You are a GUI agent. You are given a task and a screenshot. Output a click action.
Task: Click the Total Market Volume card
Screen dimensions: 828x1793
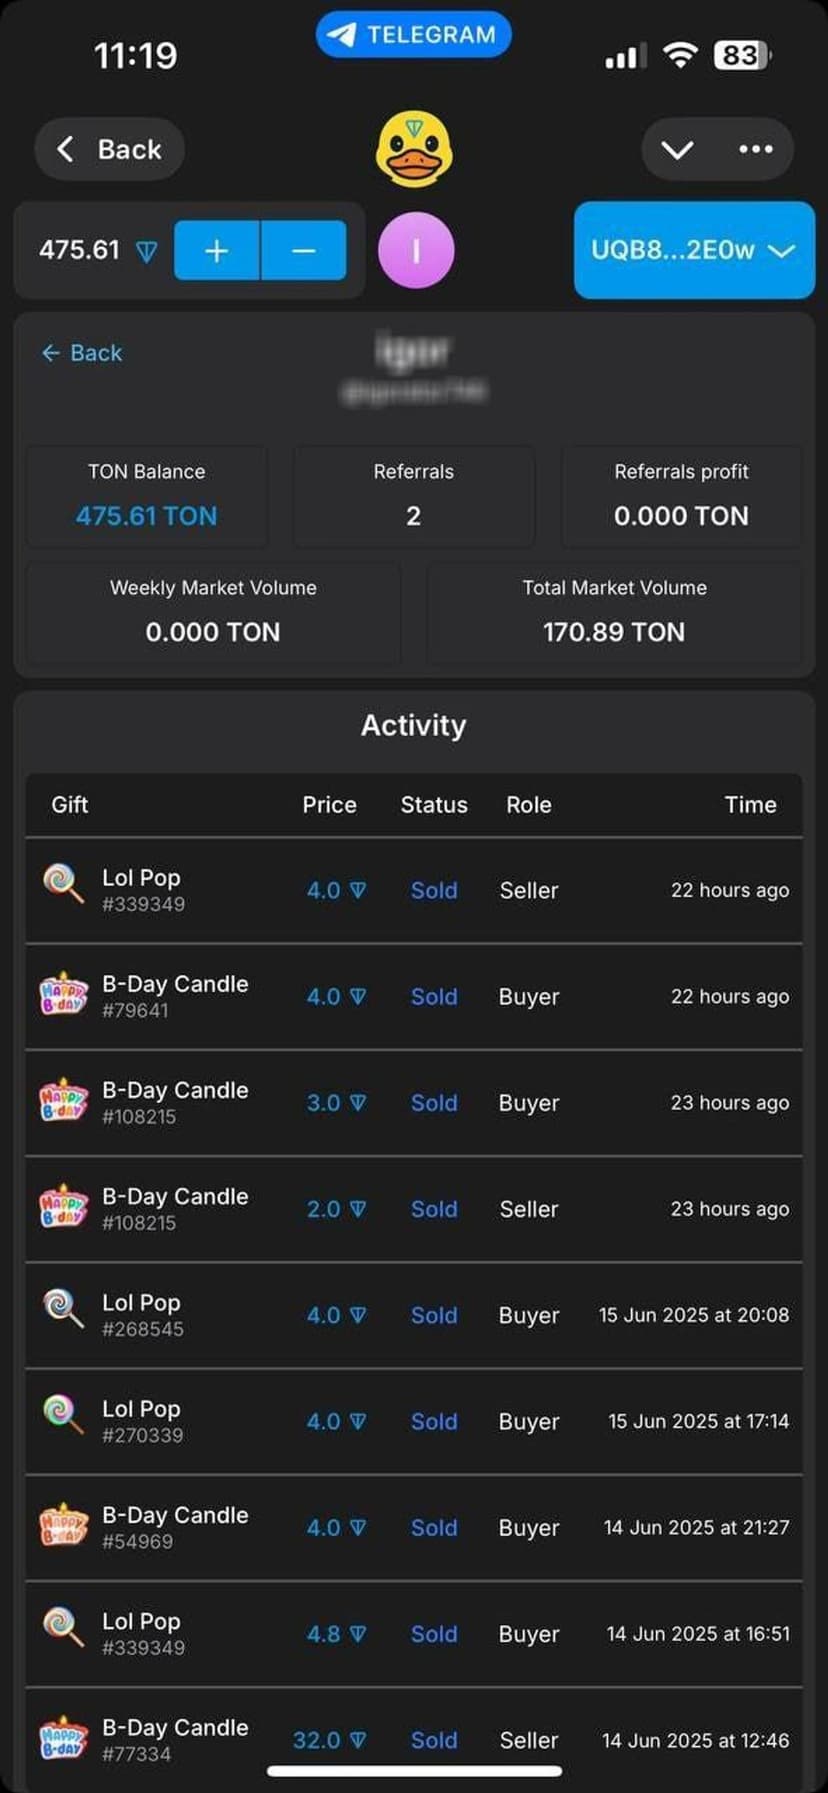pos(614,612)
